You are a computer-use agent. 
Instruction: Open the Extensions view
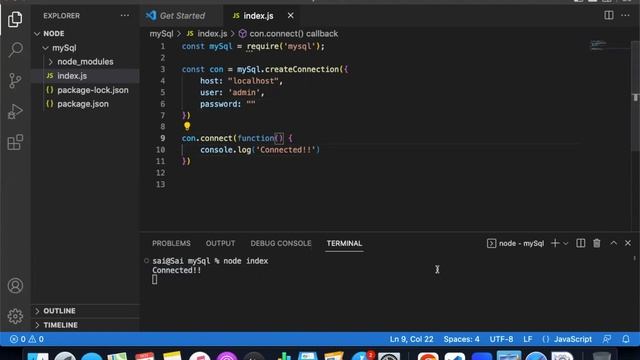15,142
